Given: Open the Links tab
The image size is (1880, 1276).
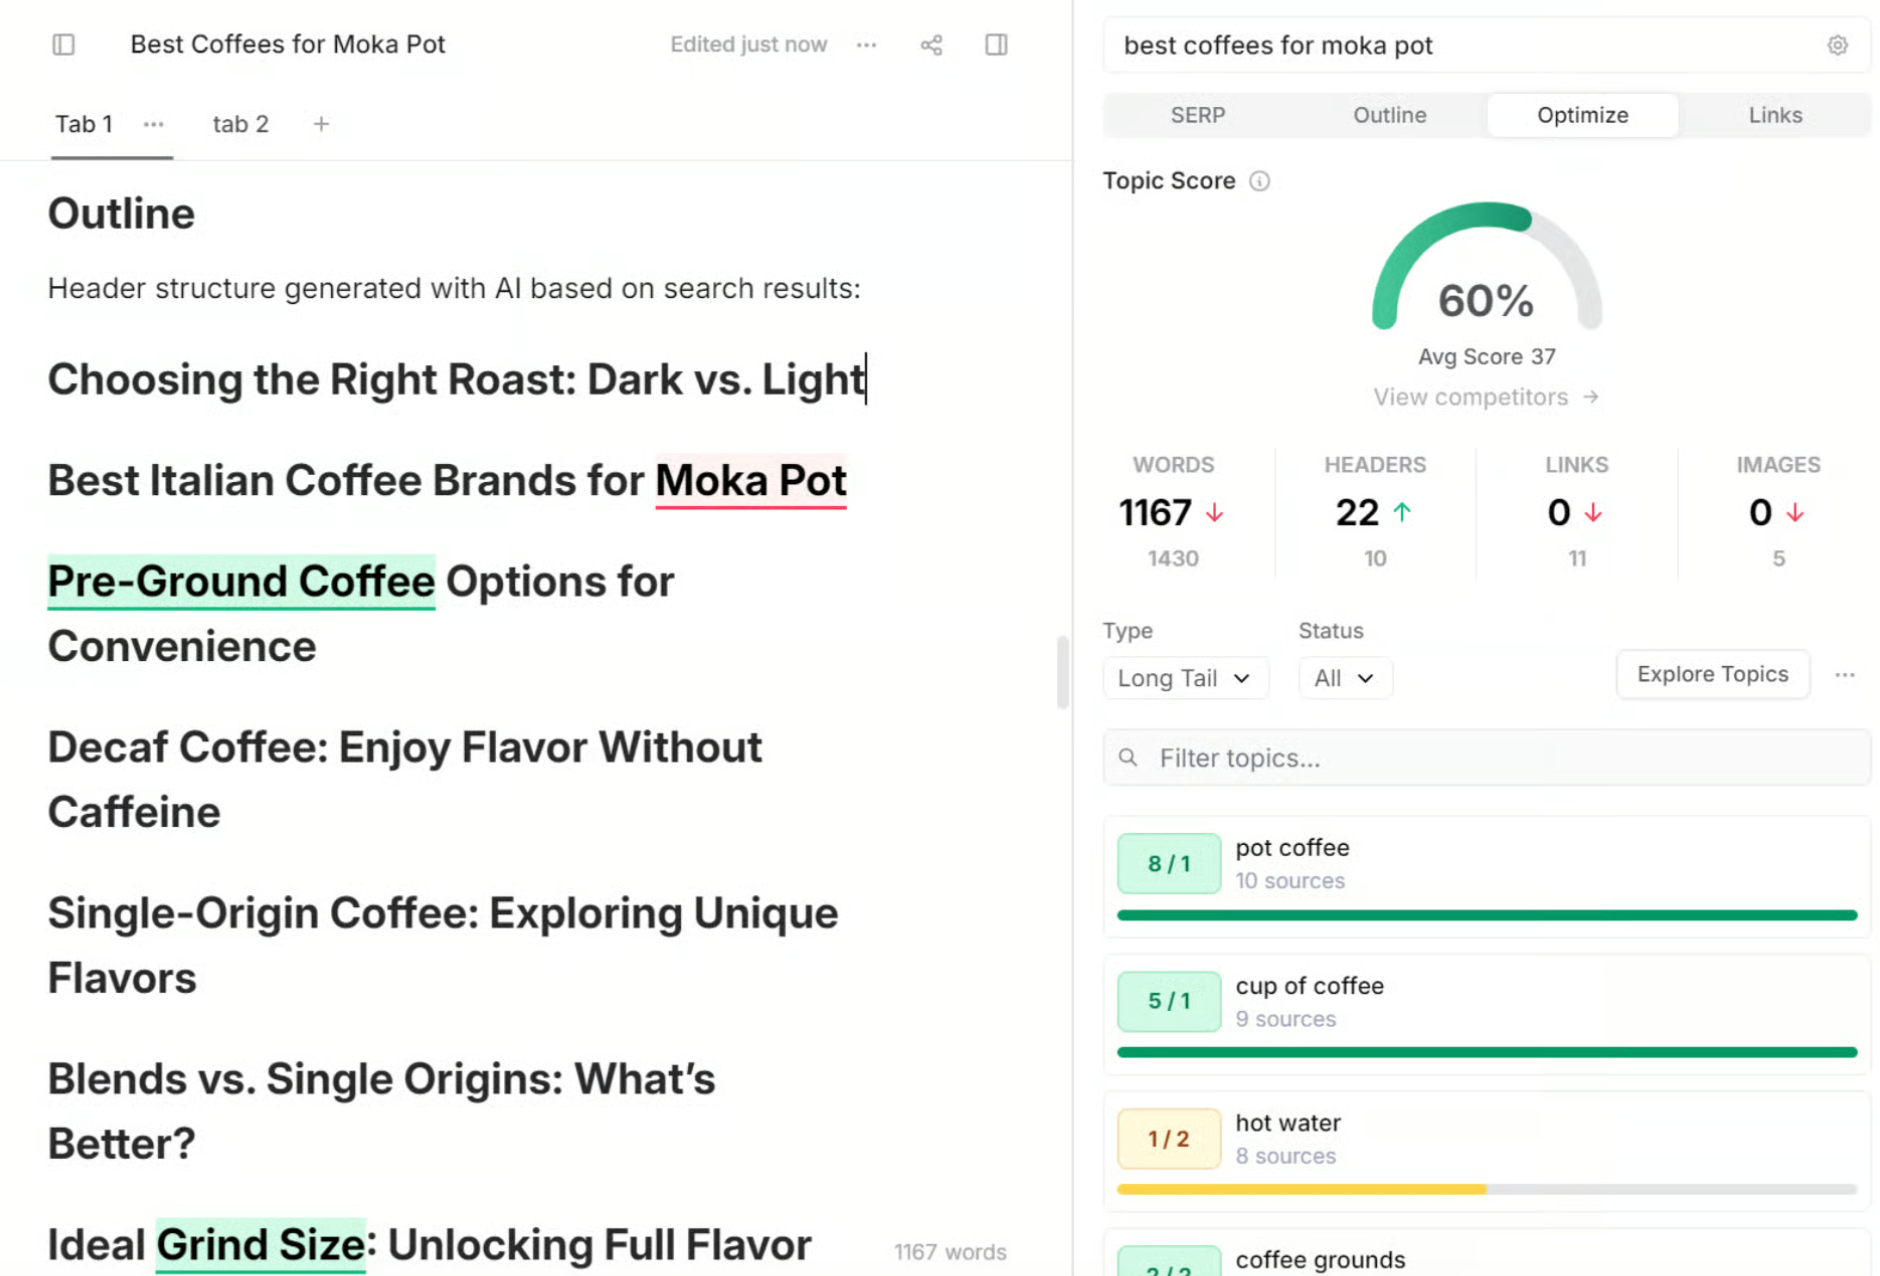Looking at the screenshot, I should [1774, 115].
